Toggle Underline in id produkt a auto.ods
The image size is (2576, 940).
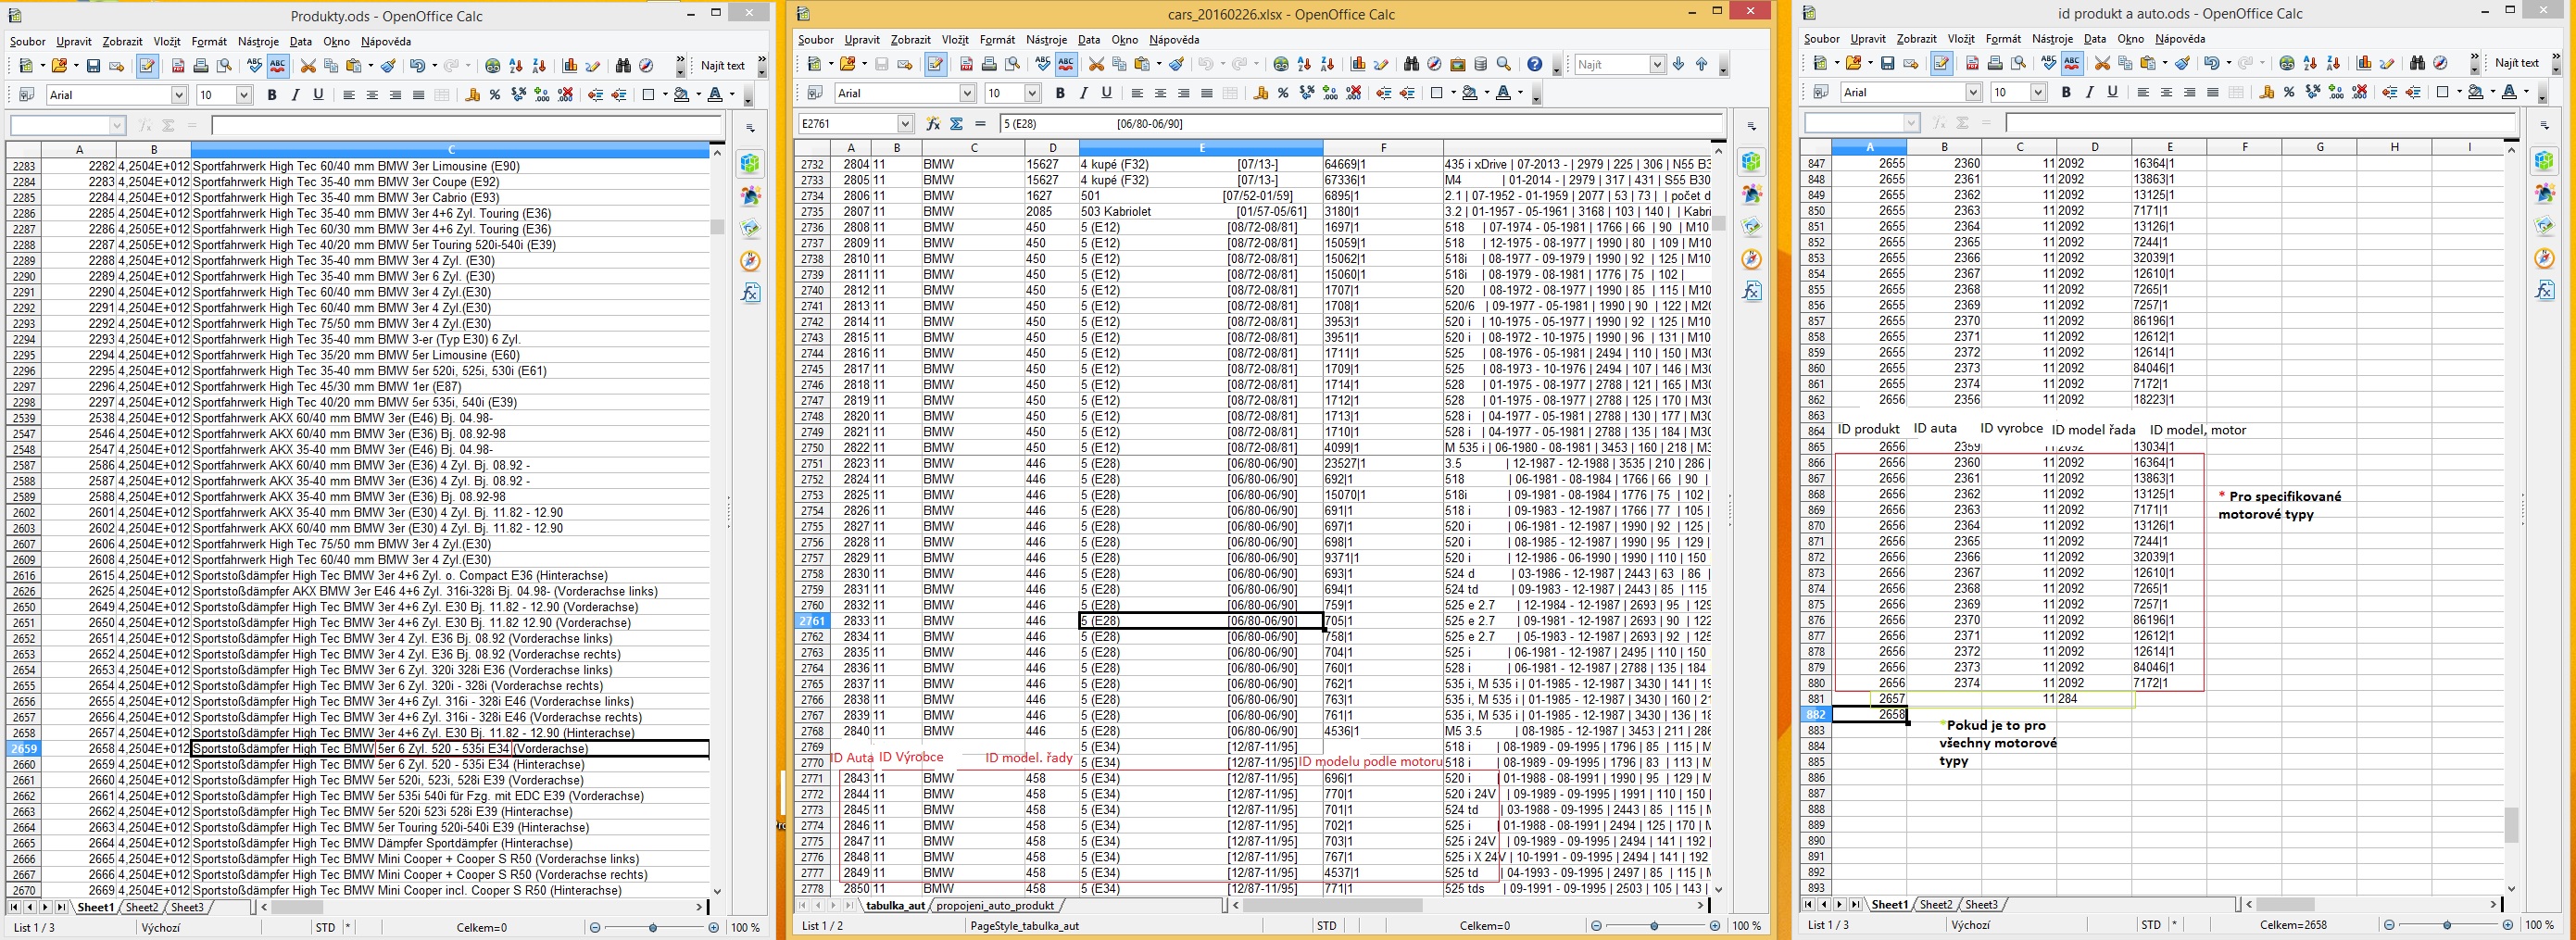pos(2112,92)
